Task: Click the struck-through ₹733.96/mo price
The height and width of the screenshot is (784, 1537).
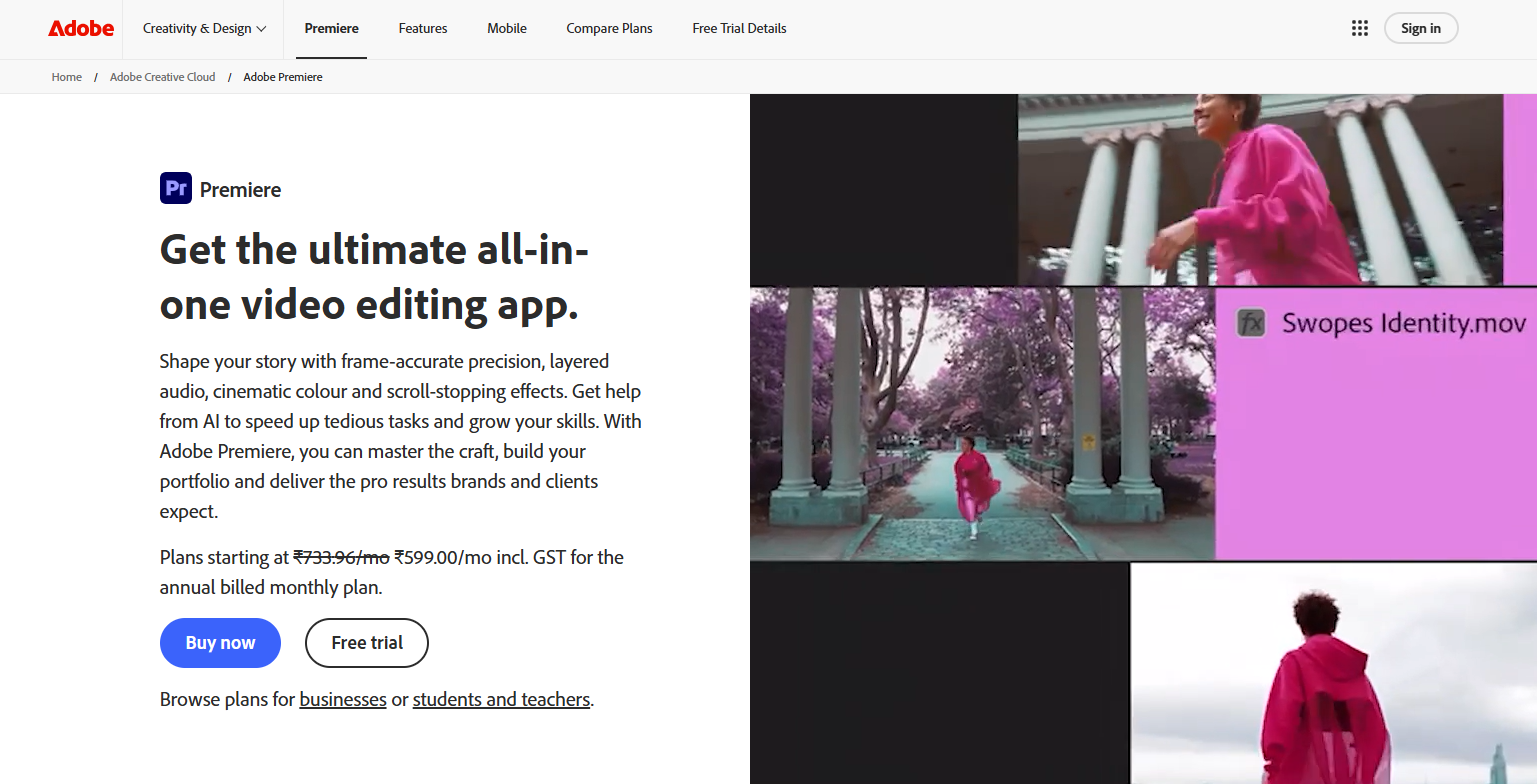Action: (341, 557)
